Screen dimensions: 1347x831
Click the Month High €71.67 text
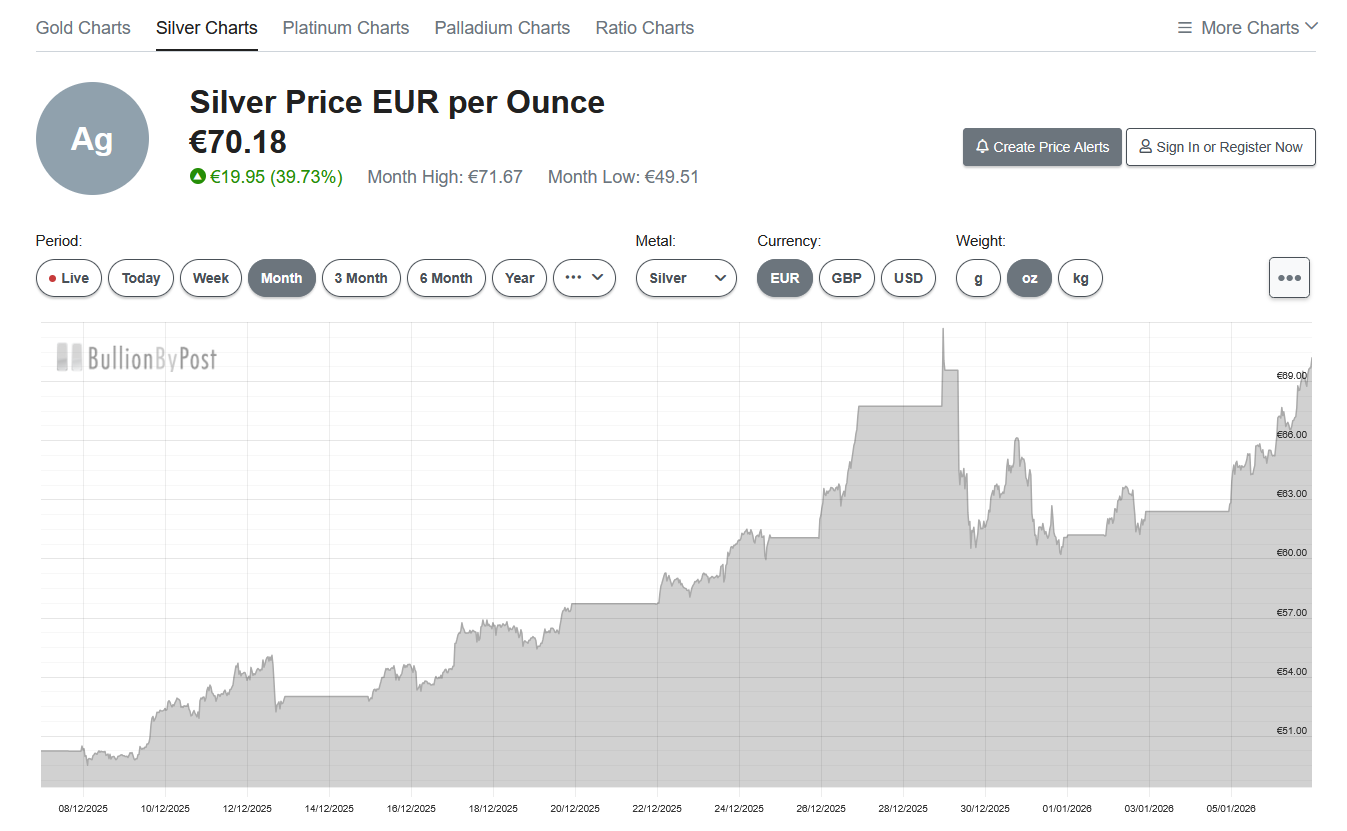(x=445, y=177)
